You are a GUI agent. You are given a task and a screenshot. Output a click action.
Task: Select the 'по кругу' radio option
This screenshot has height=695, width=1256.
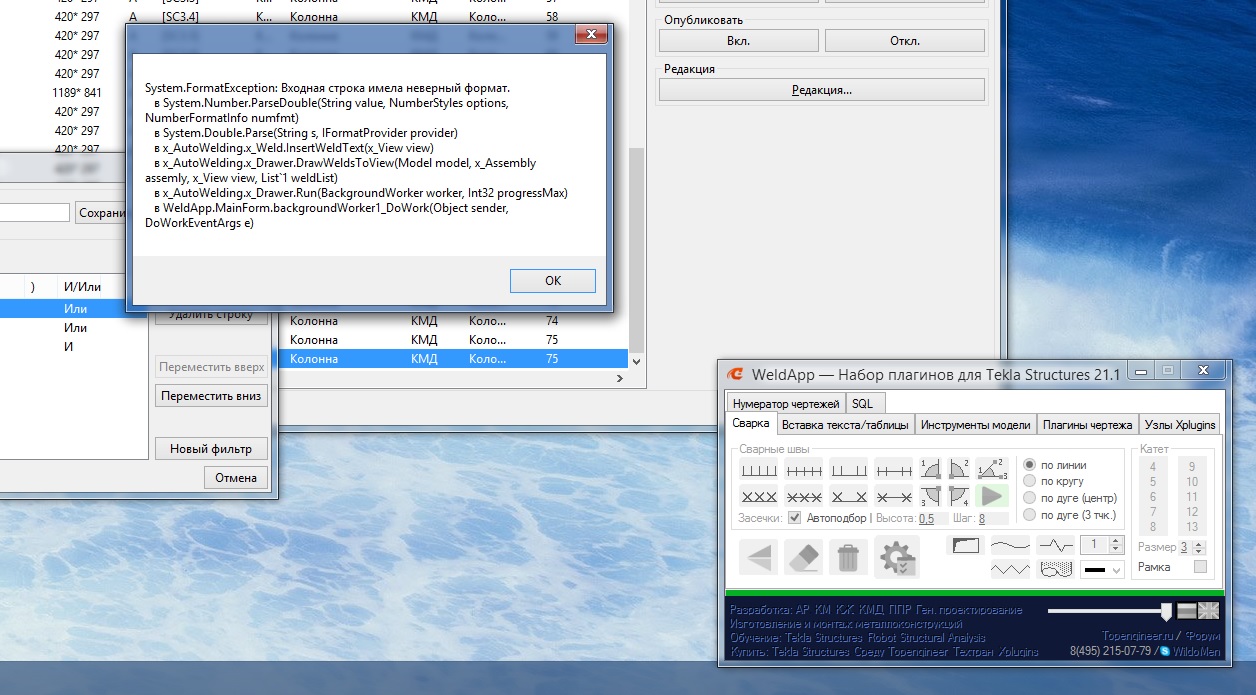[1030, 481]
